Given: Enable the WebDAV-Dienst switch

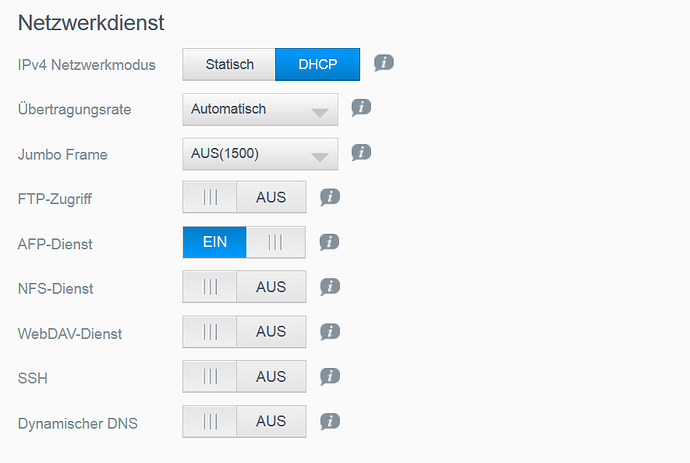Looking at the screenshot, I should [x=244, y=332].
